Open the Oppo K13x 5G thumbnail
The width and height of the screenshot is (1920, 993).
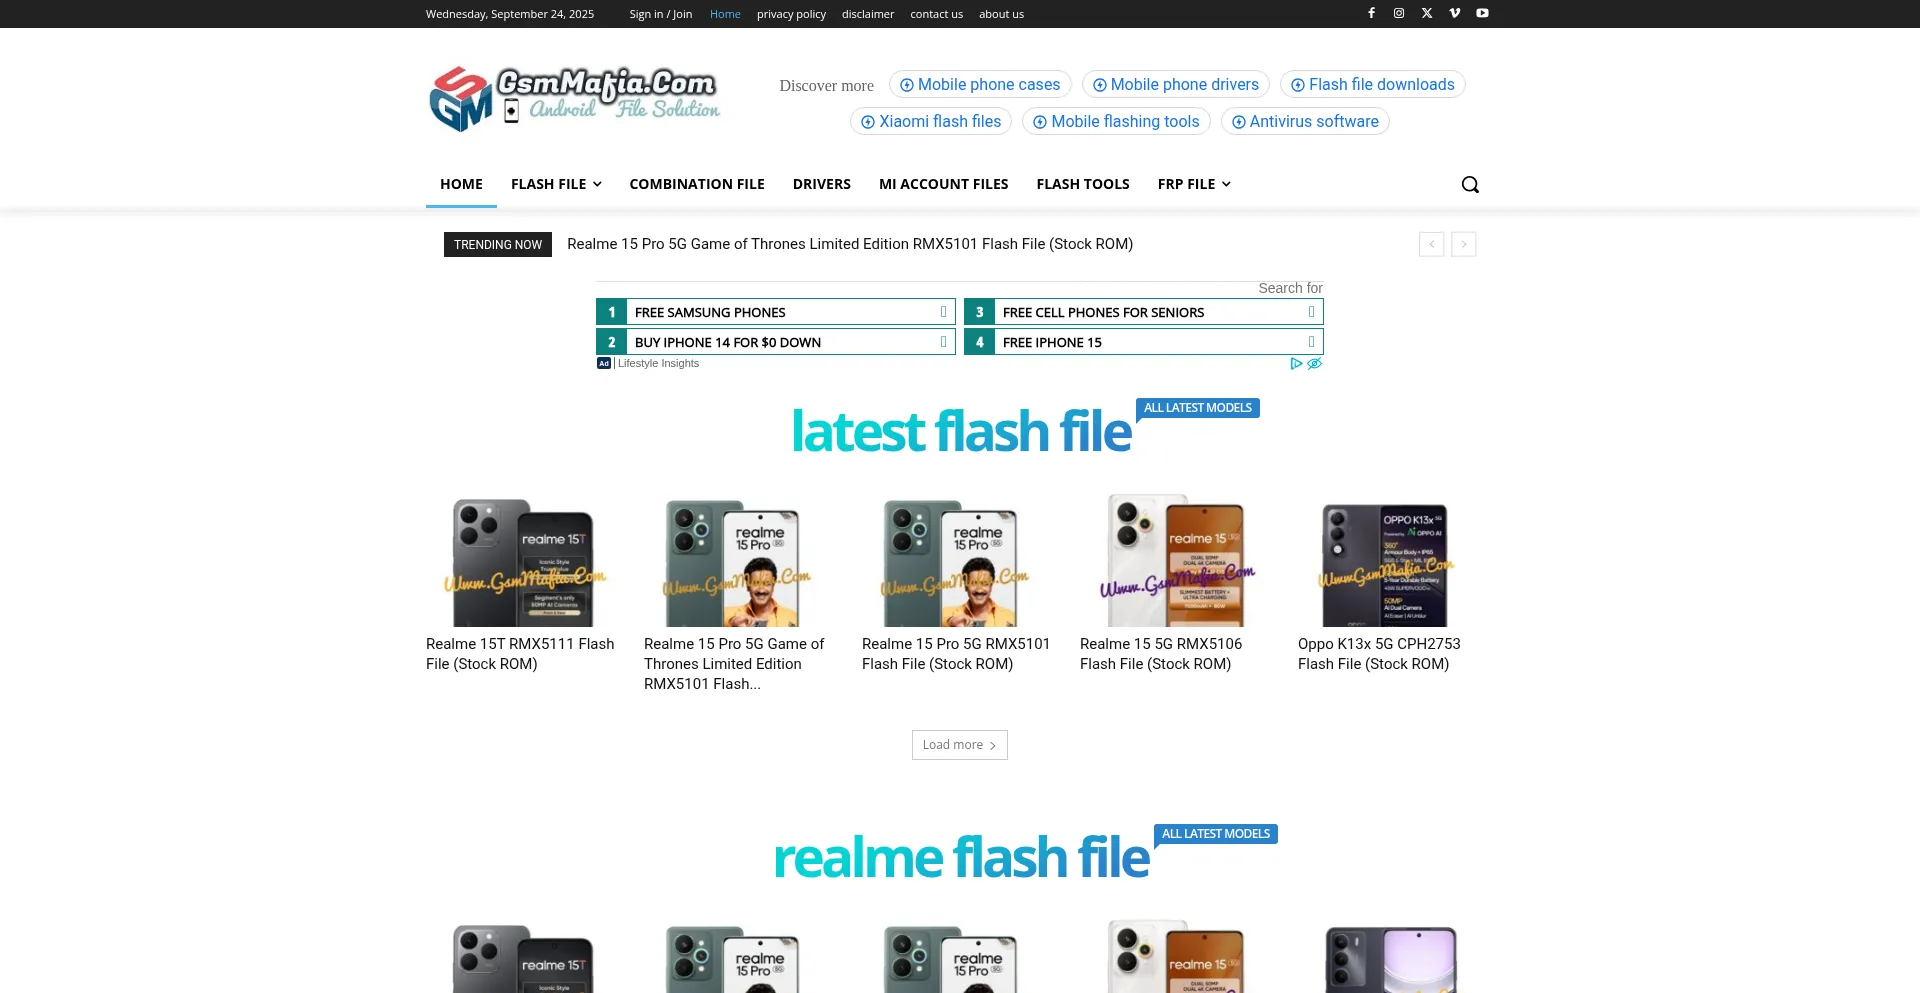tap(1394, 560)
